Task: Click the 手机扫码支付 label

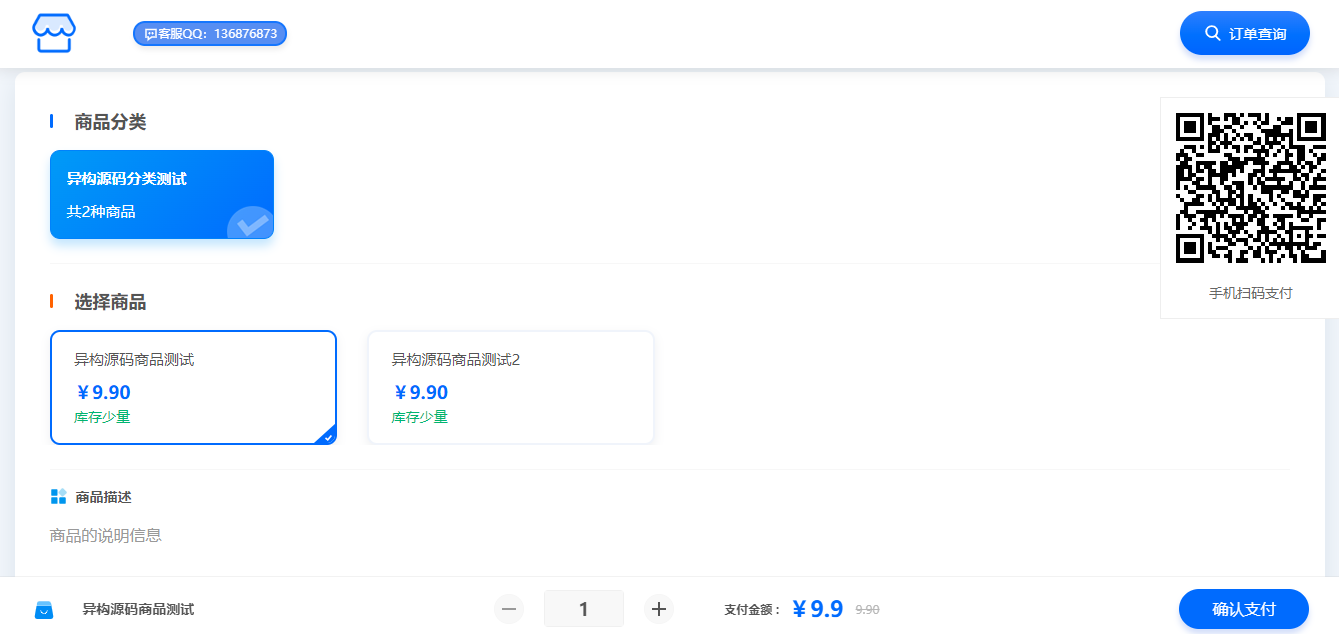Action: (1250, 293)
